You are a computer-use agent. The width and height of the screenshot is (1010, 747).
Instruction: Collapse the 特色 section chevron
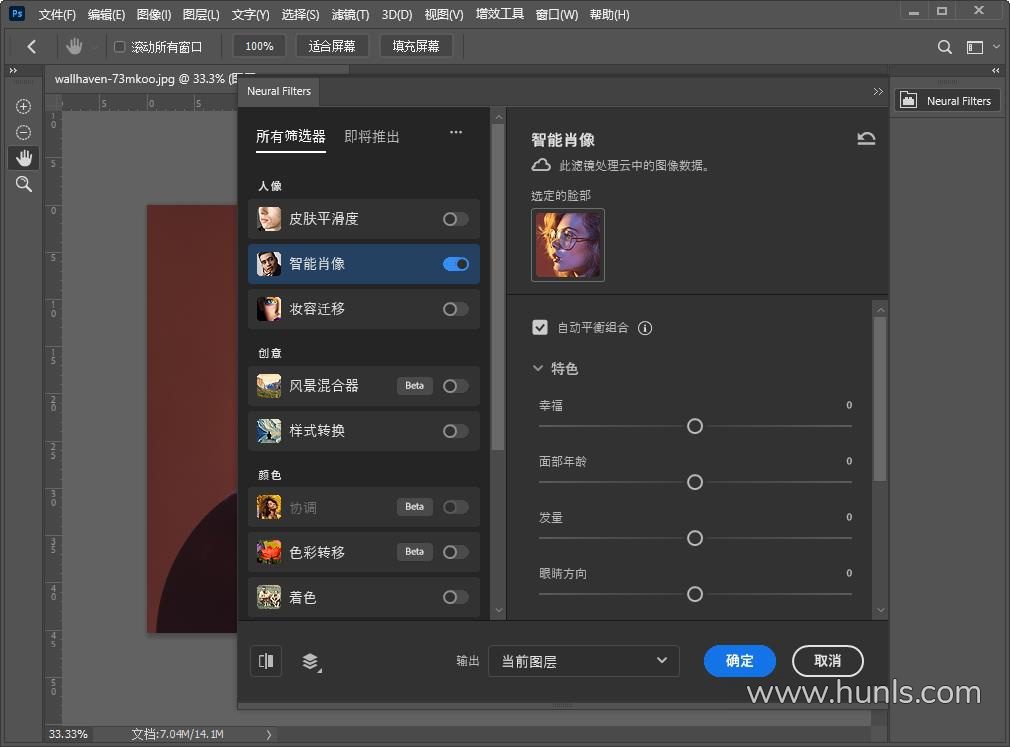click(x=538, y=368)
